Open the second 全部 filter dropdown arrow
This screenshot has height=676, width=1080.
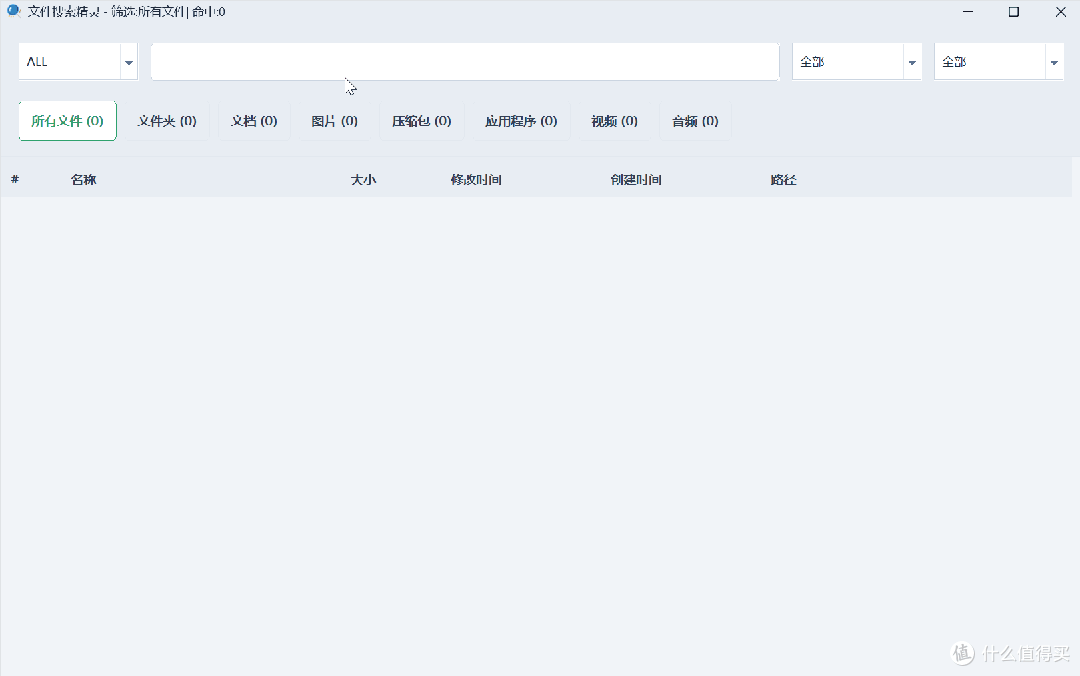point(1054,62)
